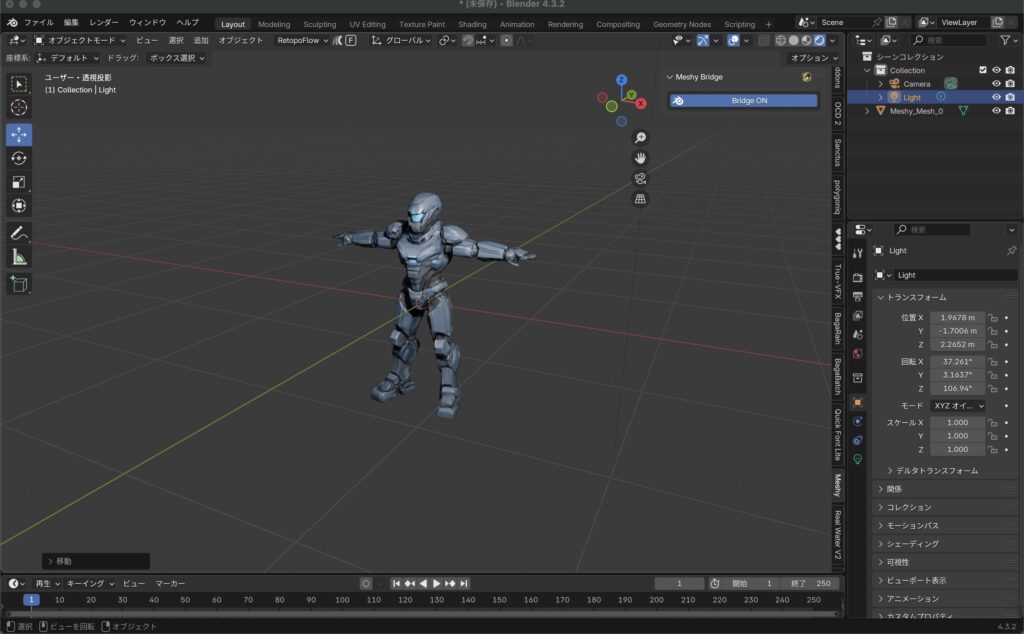This screenshot has height=634, width=1024.
Task: Open the World properties tab icon
Action: 857,353
